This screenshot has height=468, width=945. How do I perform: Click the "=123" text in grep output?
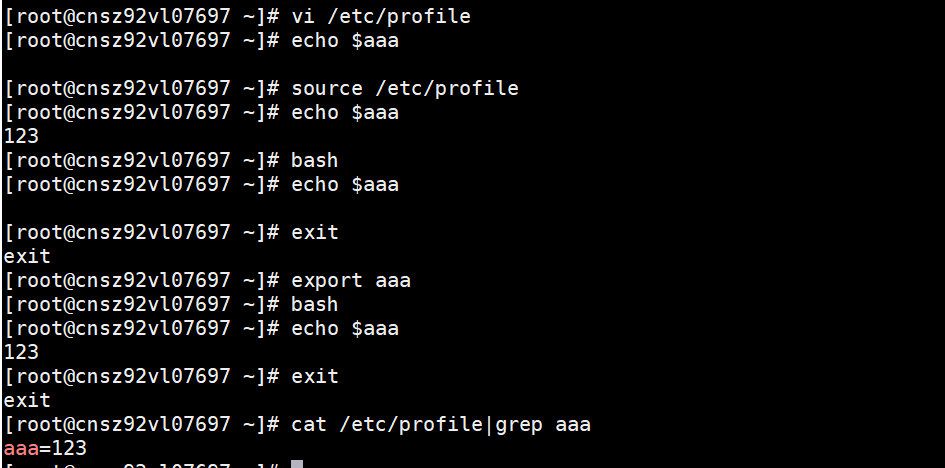click(x=63, y=448)
